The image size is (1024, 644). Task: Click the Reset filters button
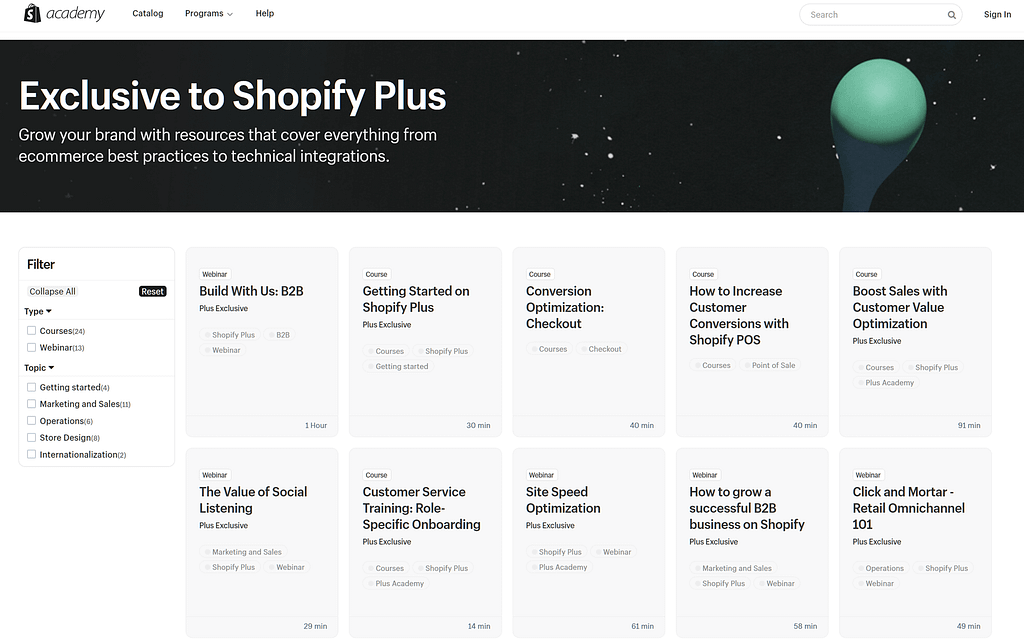click(152, 291)
